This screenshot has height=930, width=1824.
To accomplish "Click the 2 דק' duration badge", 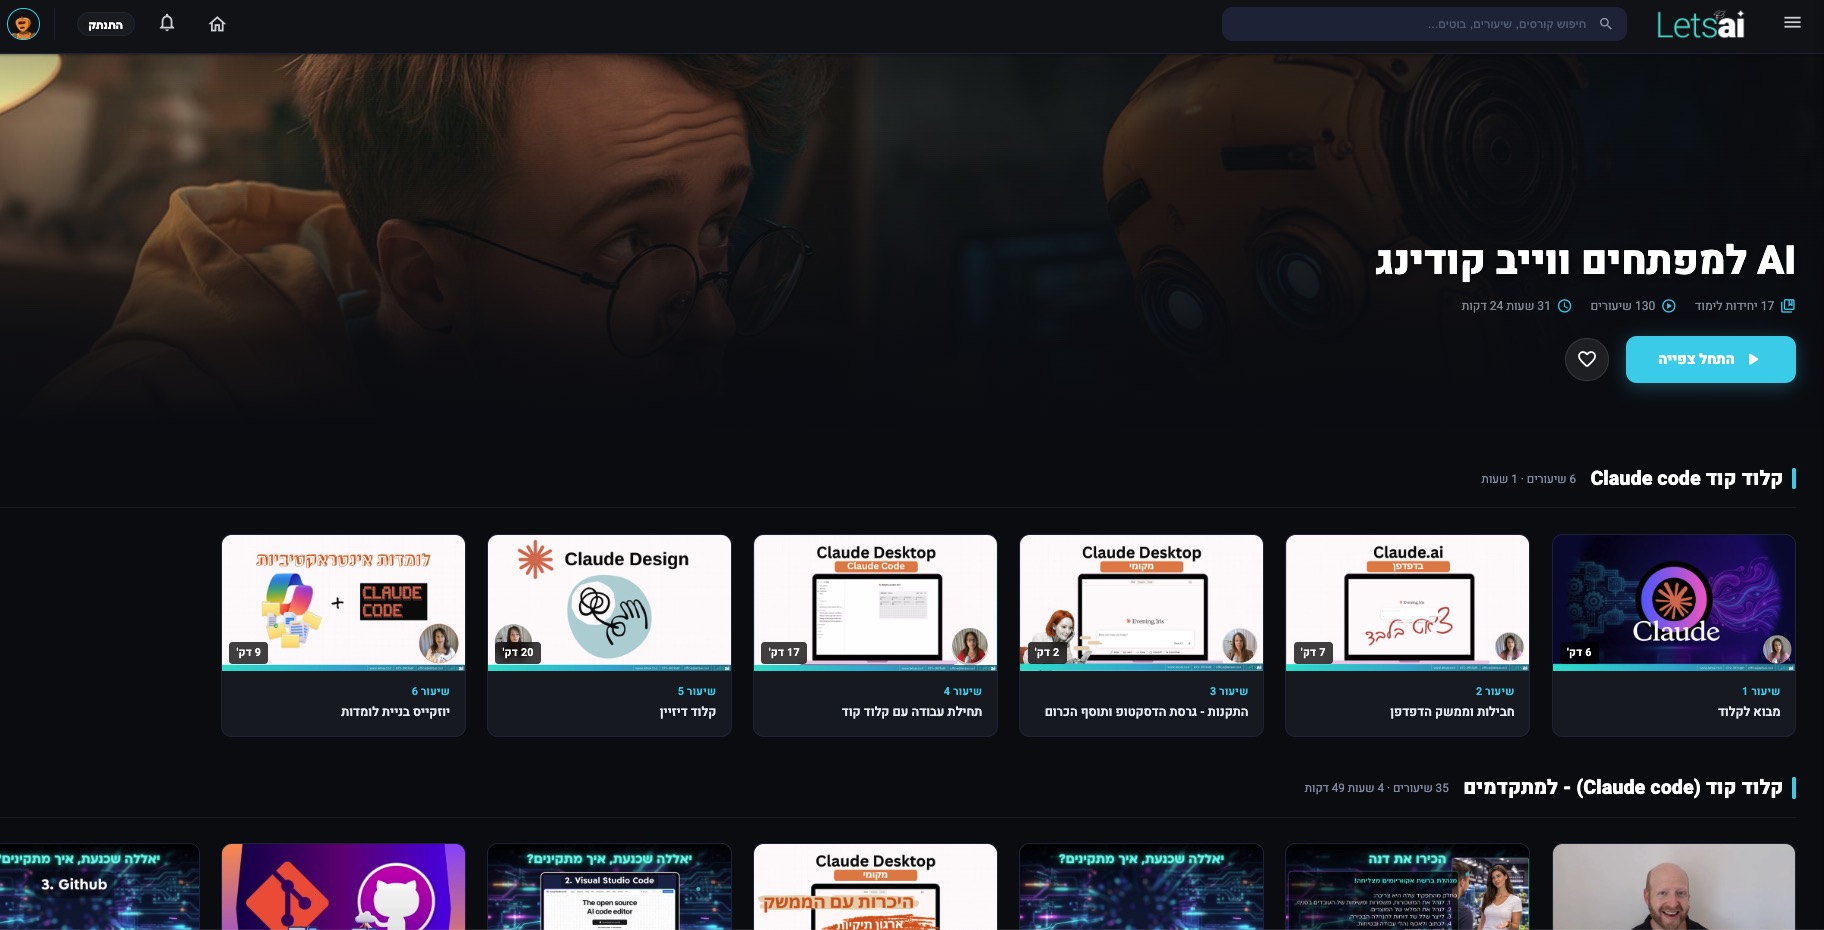I will pos(1047,652).
